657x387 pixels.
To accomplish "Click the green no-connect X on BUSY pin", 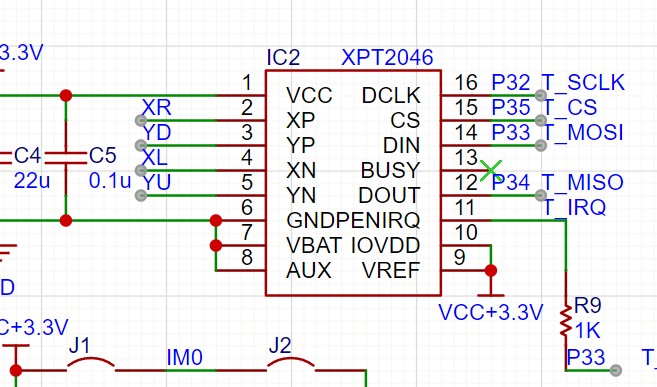I will click(x=490, y=170).
